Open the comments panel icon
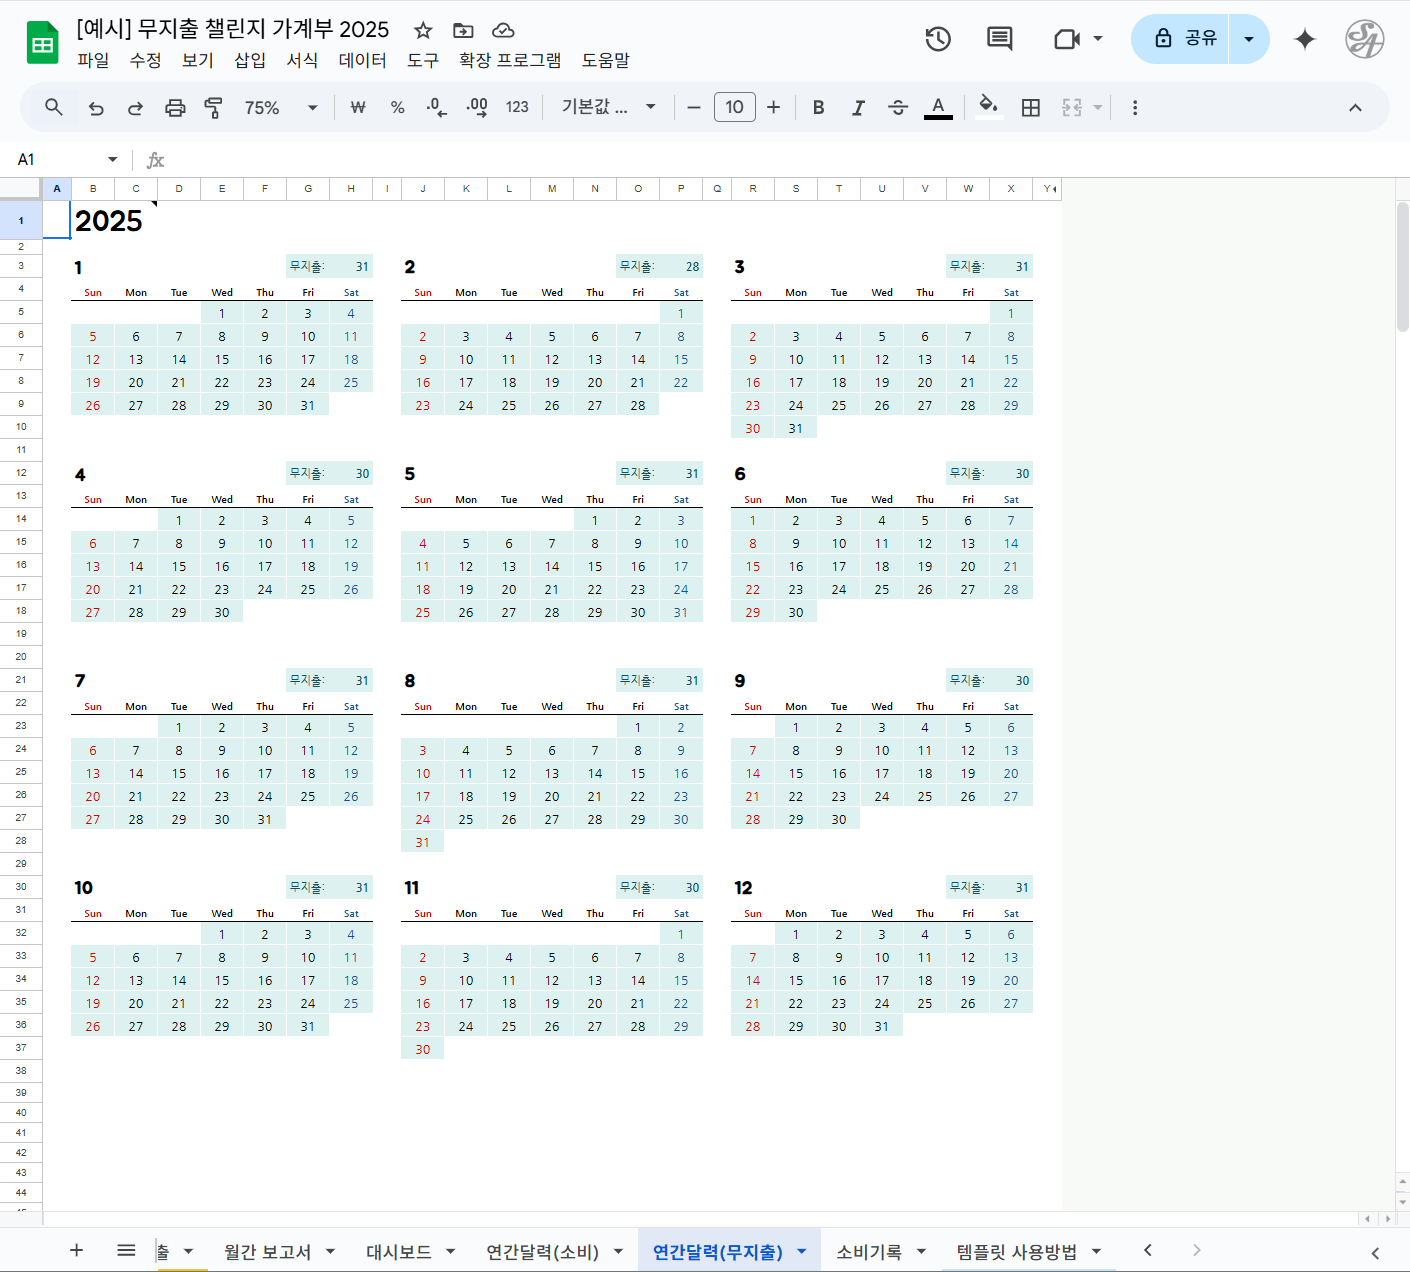The height and width of the screenshot is (1272, 1410). [999, 39]
